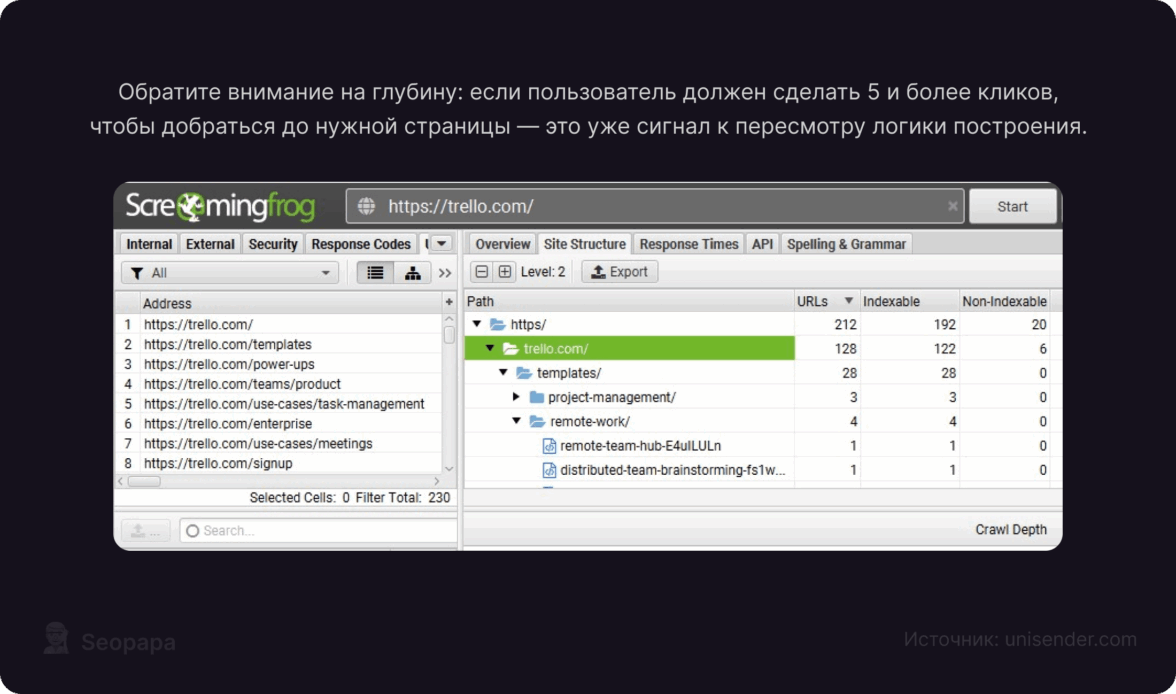Click remote-team-hub page file icon

click(x=549, y=446)
